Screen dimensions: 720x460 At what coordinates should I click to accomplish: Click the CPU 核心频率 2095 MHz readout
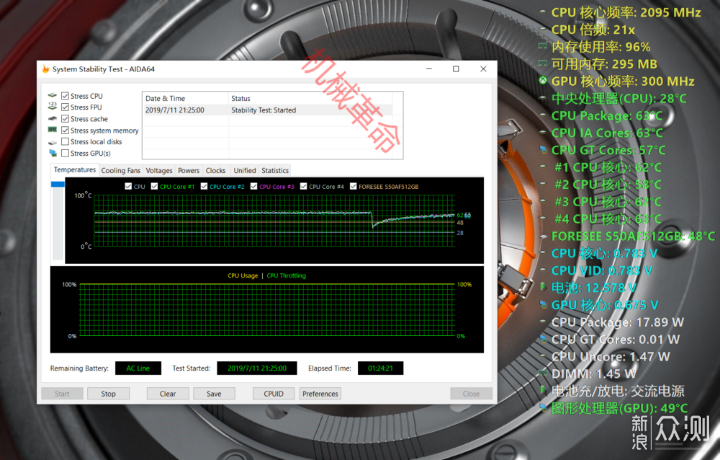(626, 12)
